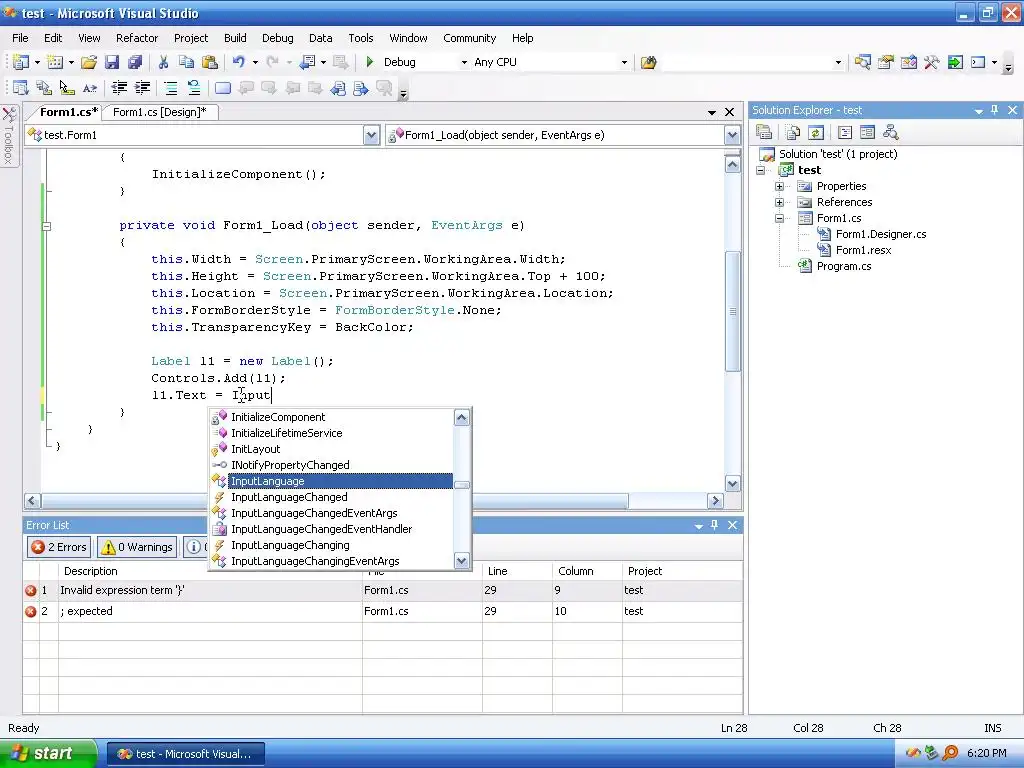Click the IntelliSense list scrollbar thumb
Image resolution: width=1024 pixels, height=768 pixels.
[462, 485]
